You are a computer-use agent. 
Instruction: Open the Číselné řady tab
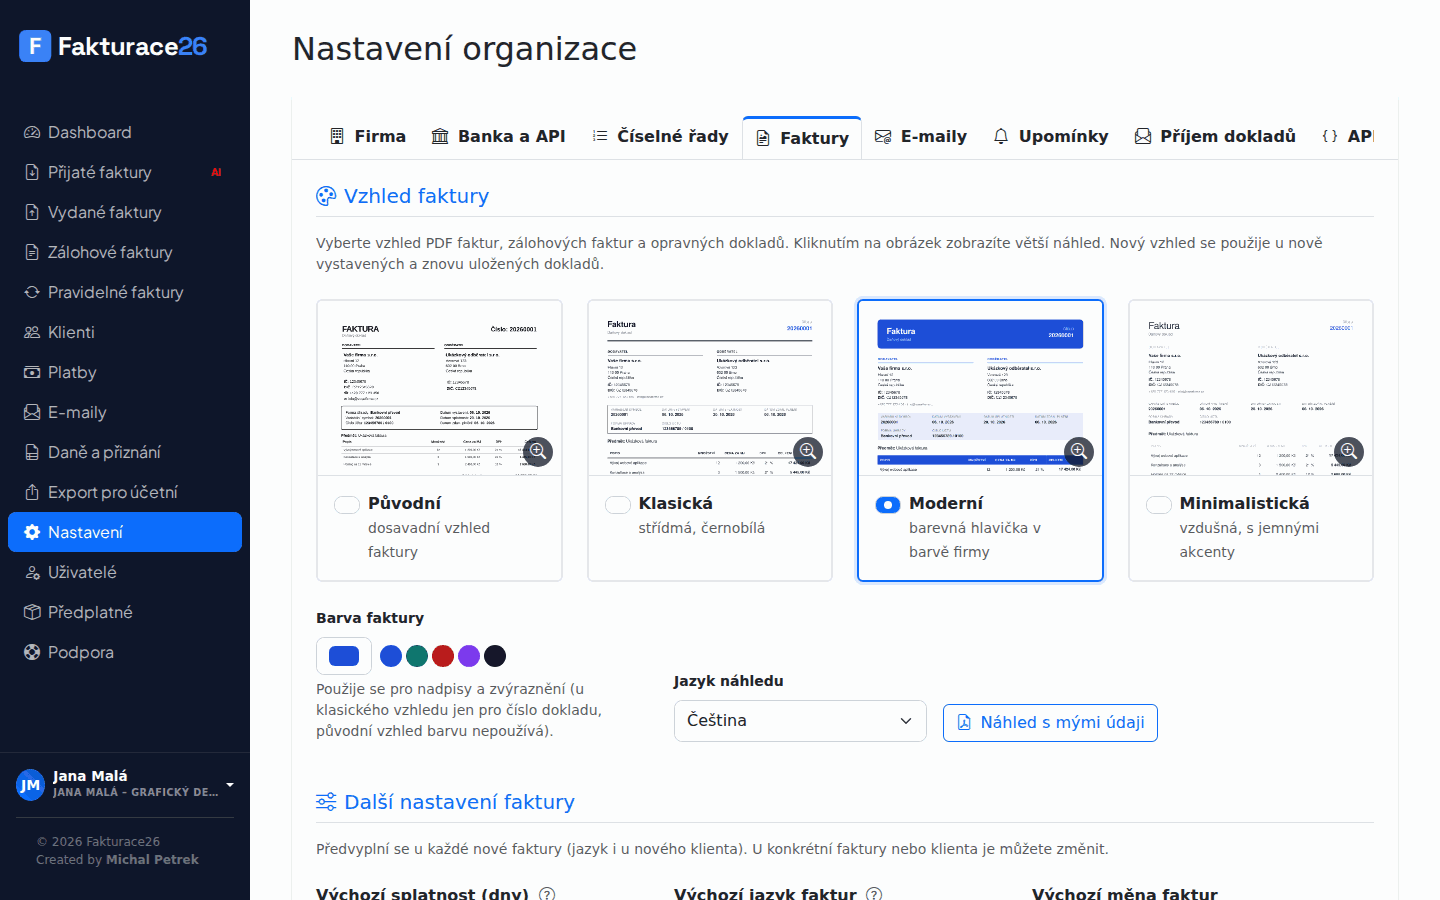660,137
